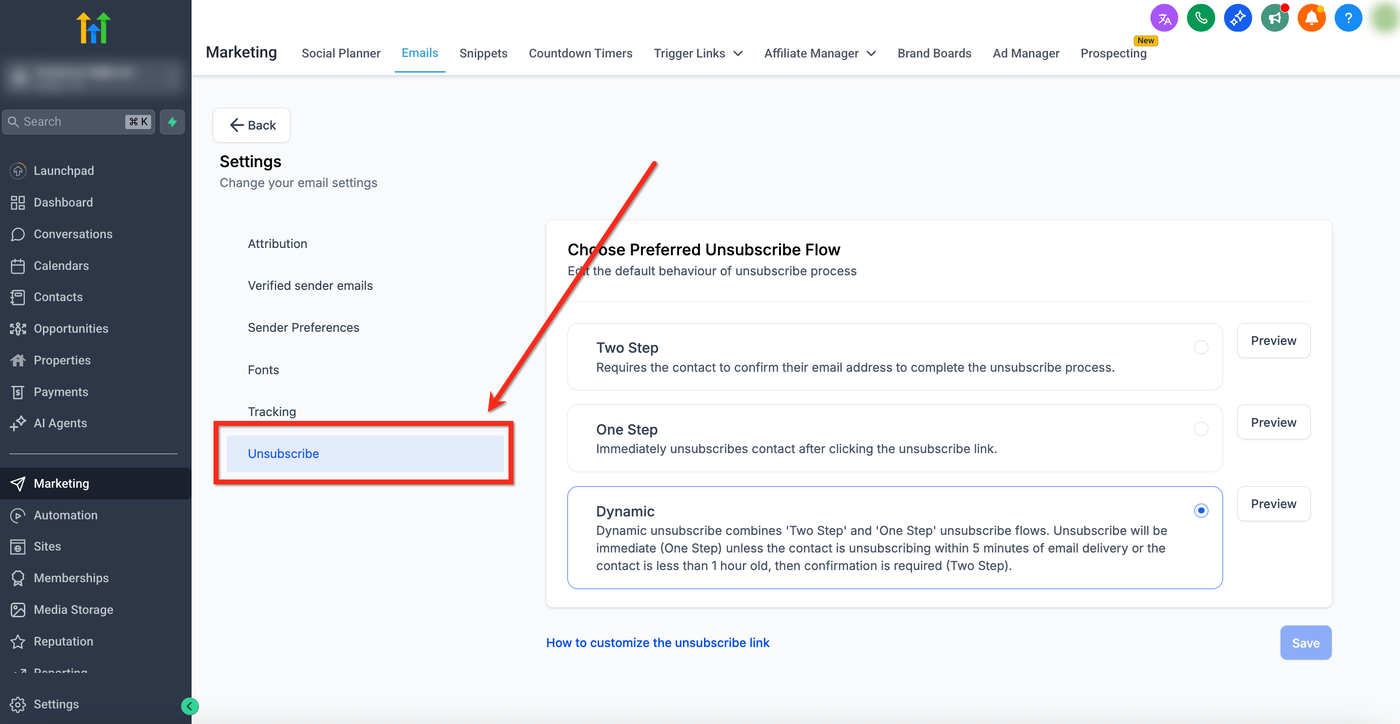
Task: Click the Opportunities icon in sidebar
Action: coord(18,329)
